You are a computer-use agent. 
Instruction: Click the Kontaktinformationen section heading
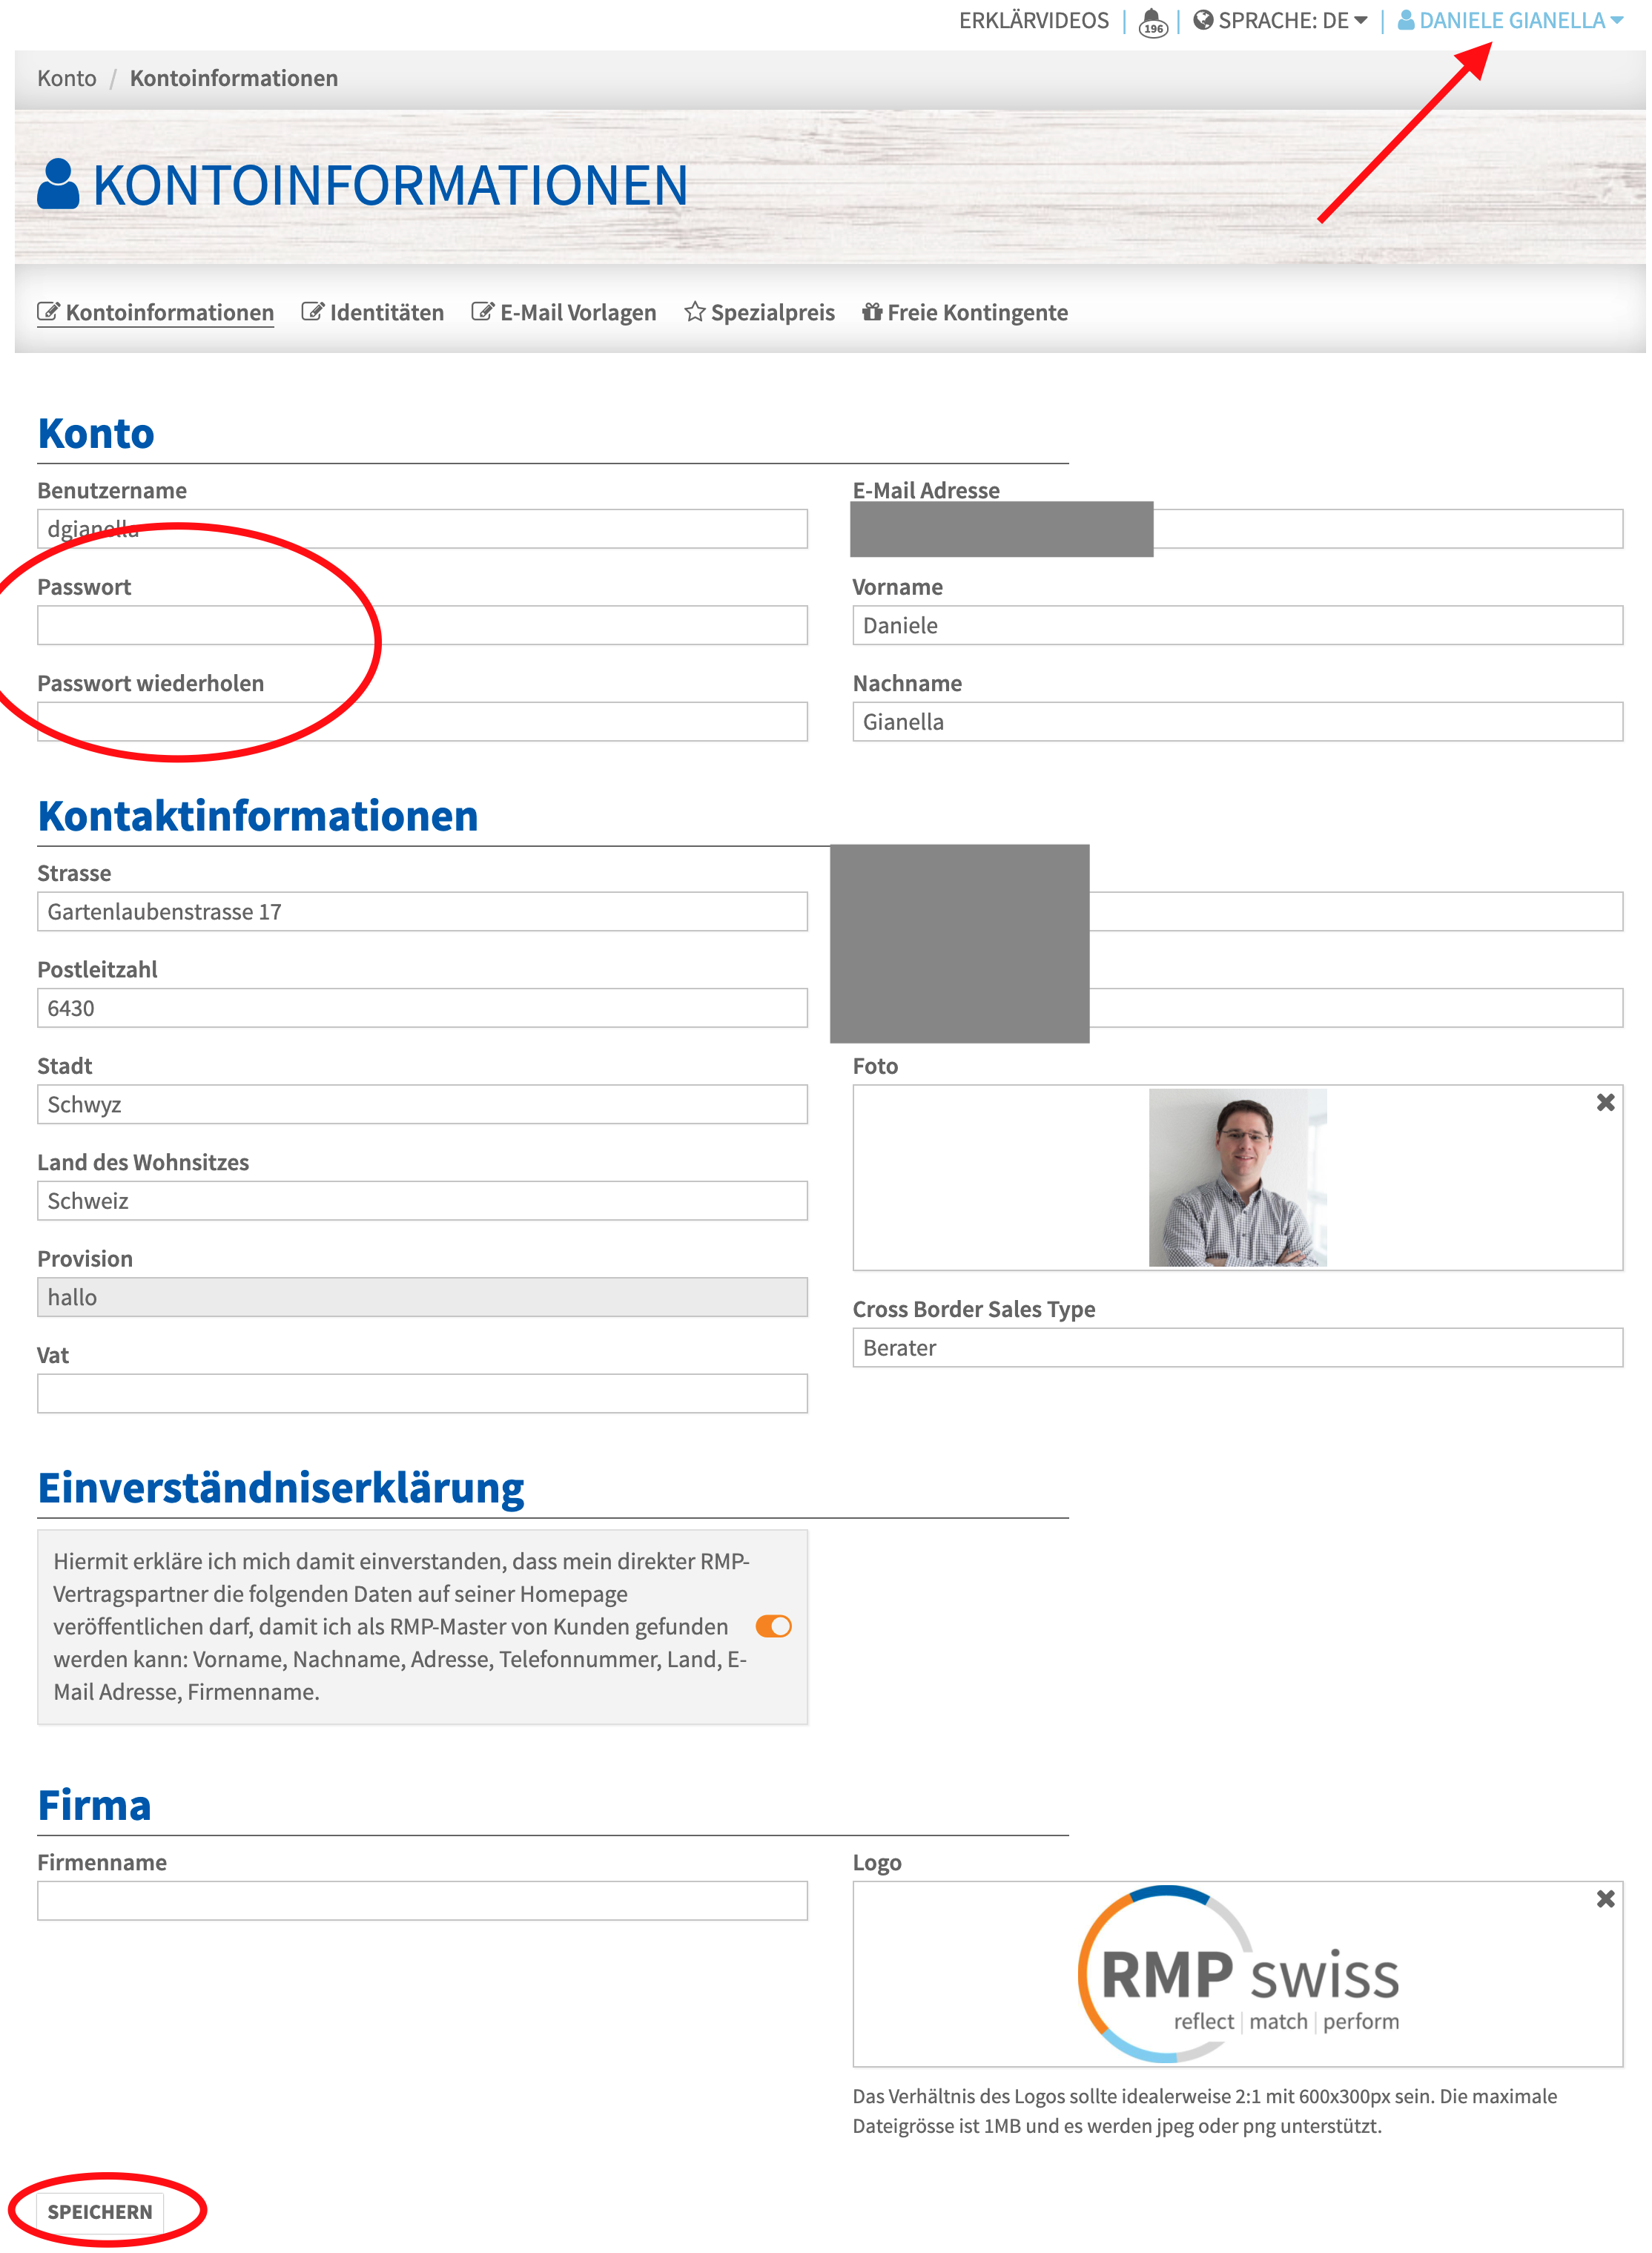(258, 816)
